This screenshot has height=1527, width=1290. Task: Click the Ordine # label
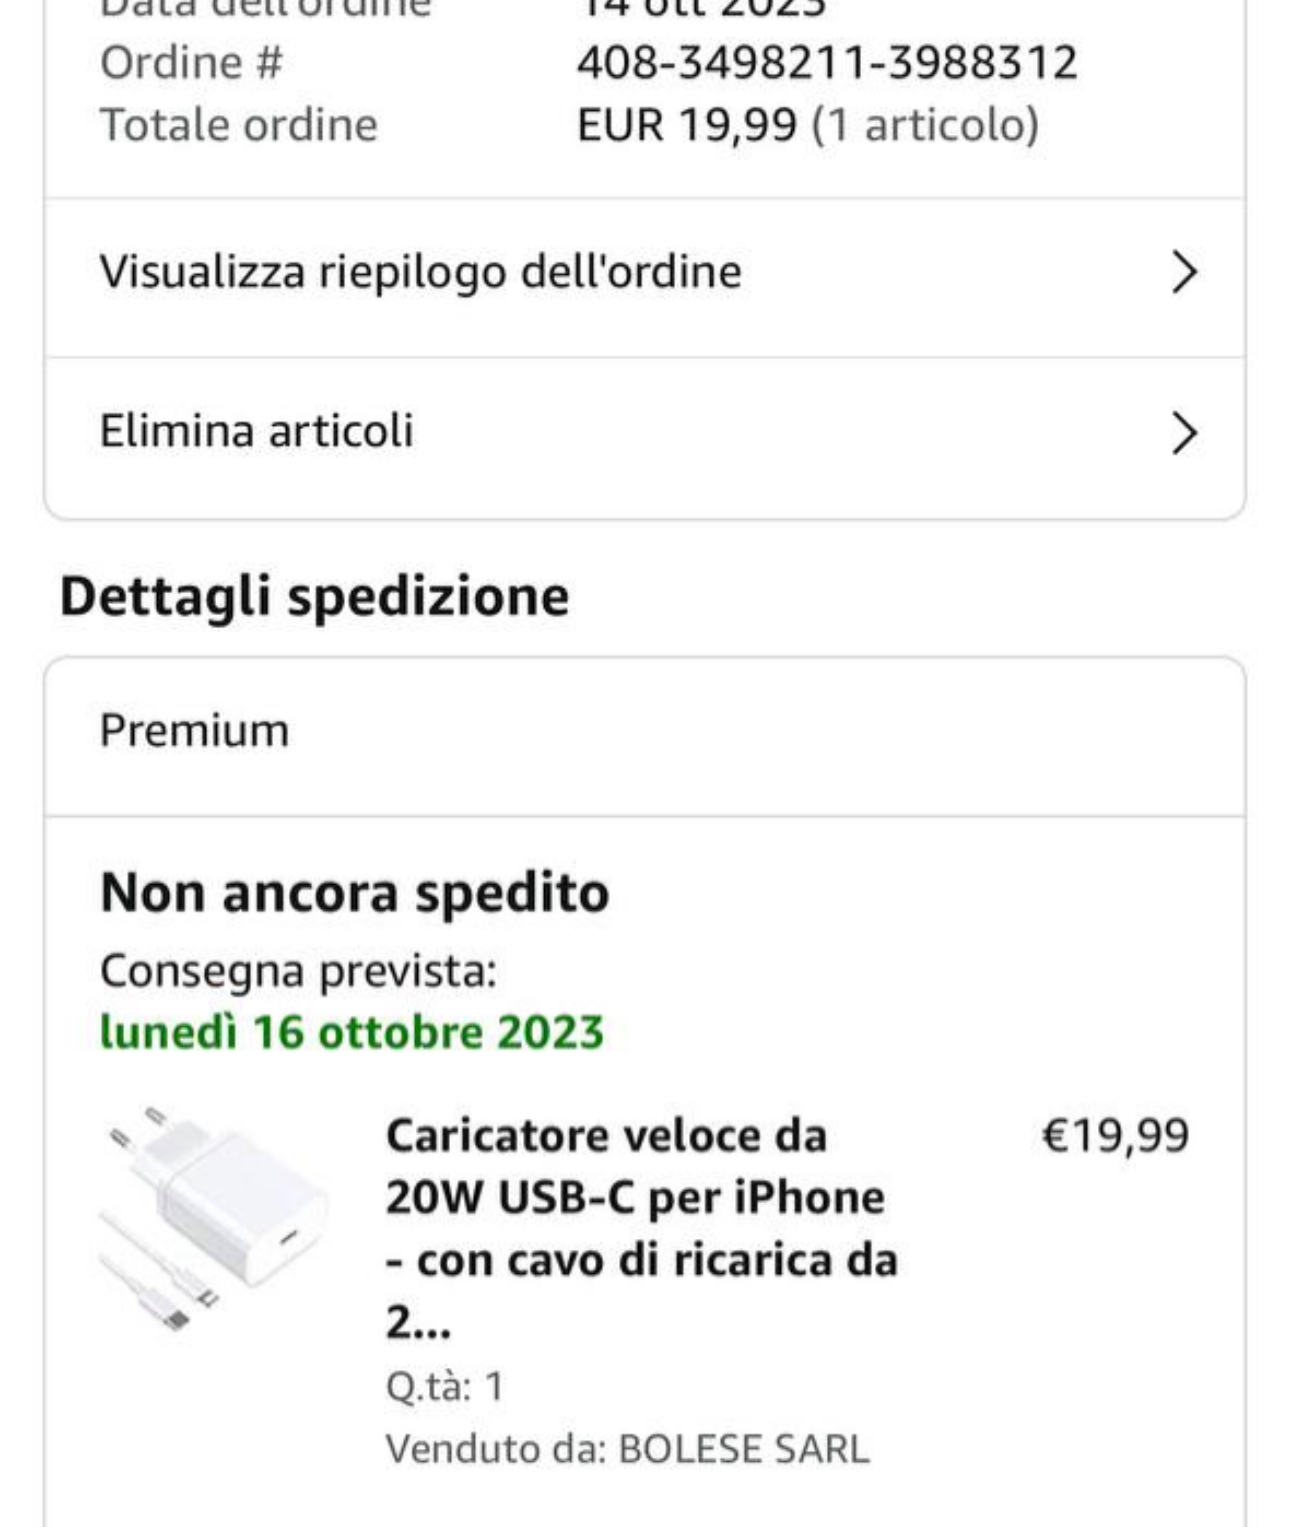191,63
